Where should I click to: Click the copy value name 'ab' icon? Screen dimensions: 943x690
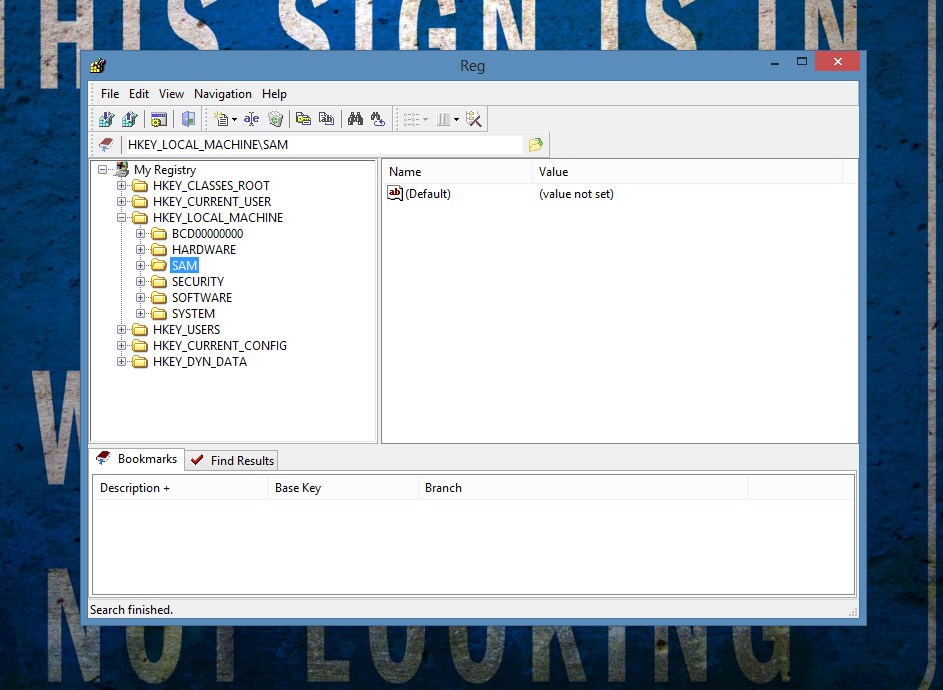(326, 119)
